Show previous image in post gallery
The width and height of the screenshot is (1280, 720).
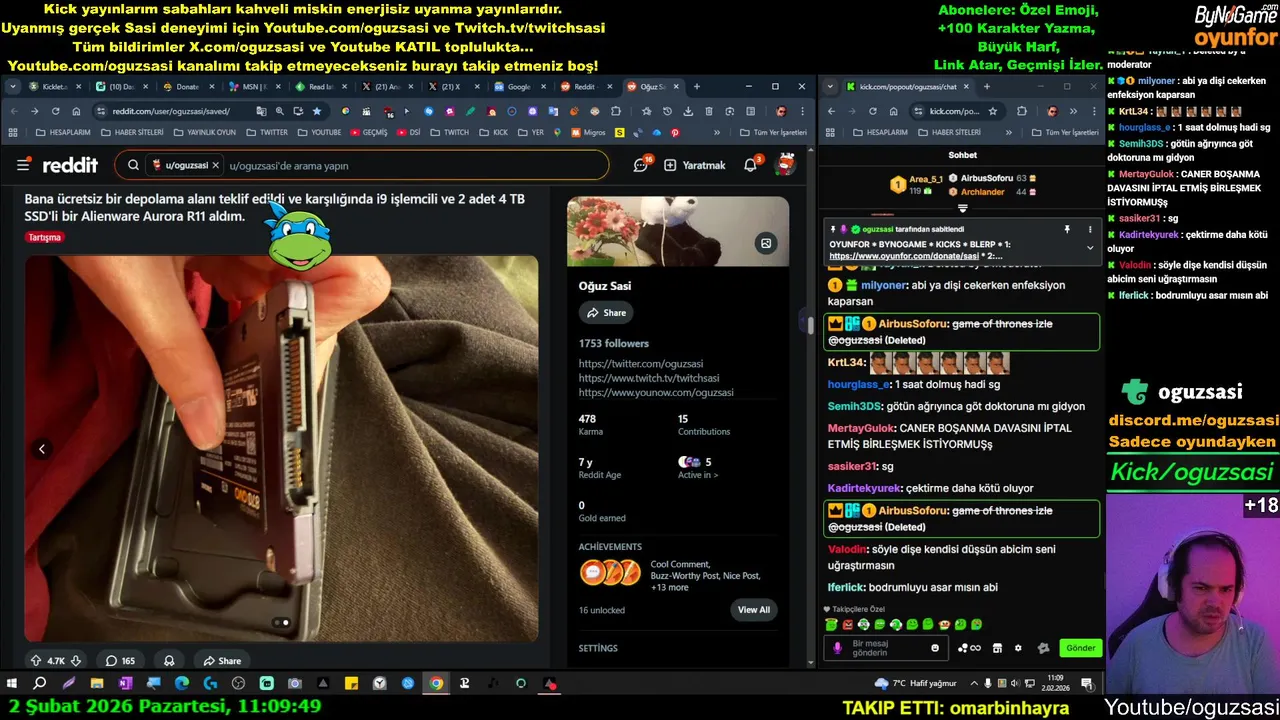click(x=42, y=449)
